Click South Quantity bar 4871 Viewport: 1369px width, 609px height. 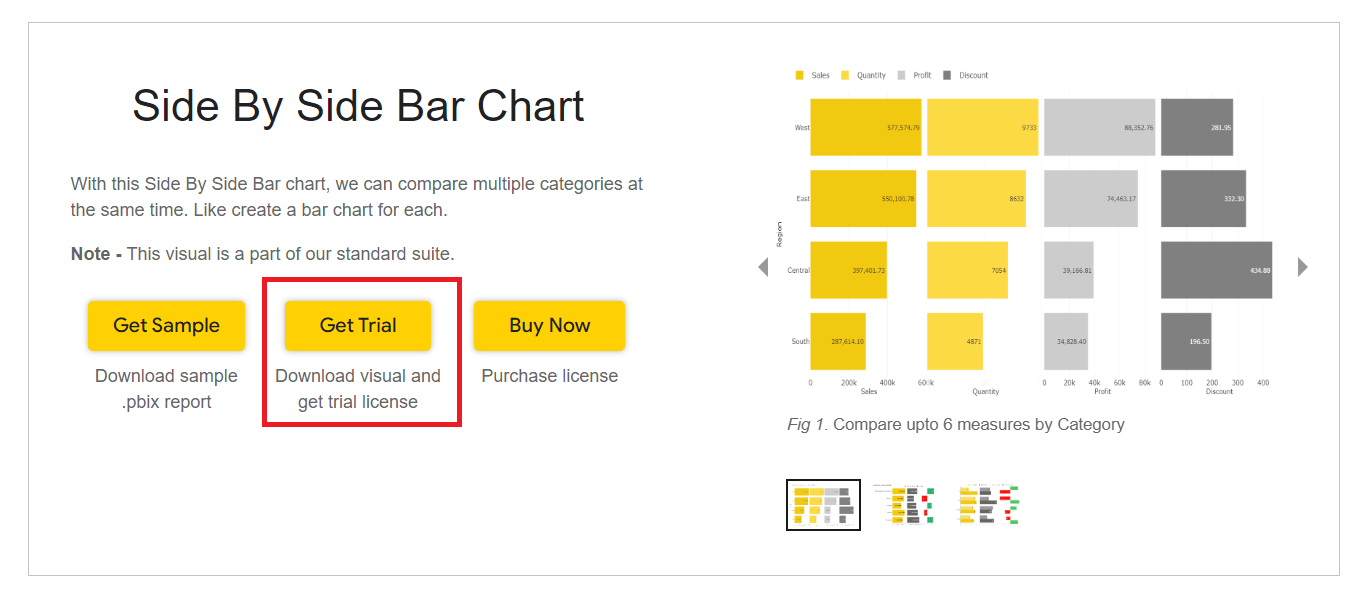pos(954,341)
